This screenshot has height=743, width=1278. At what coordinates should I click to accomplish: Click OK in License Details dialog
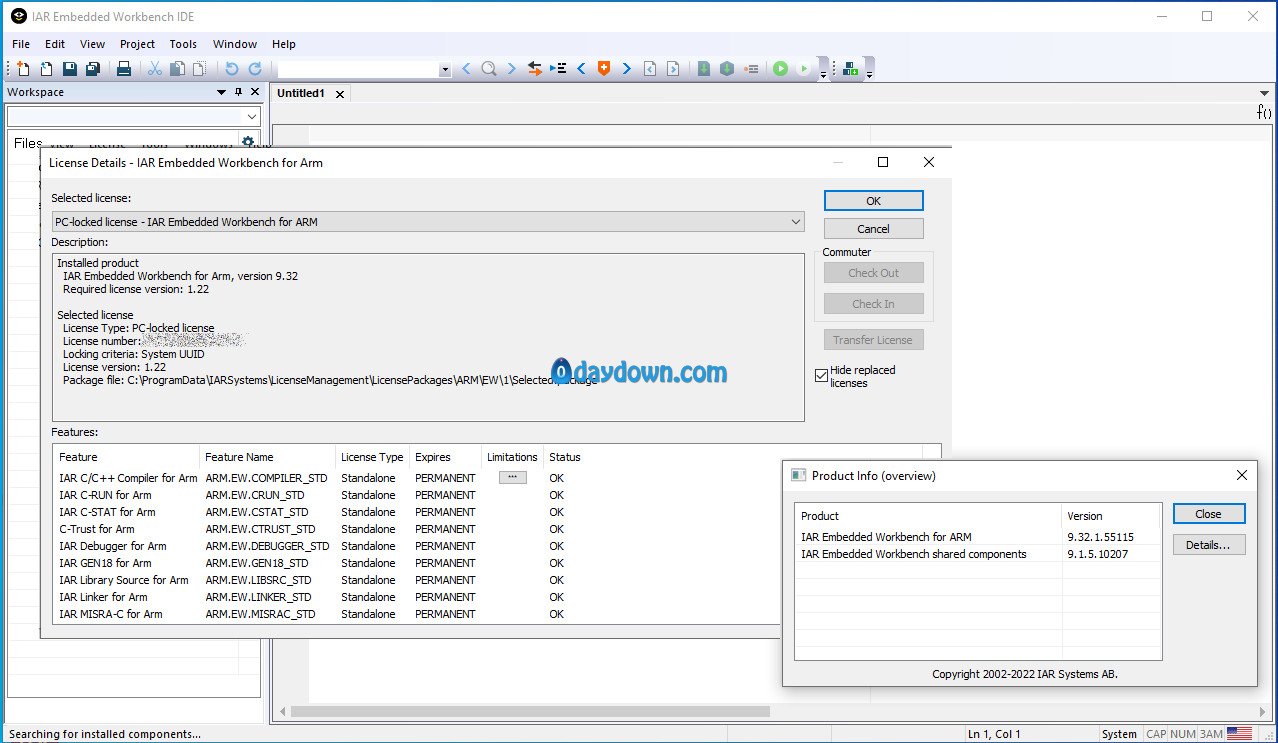(873, 201)
